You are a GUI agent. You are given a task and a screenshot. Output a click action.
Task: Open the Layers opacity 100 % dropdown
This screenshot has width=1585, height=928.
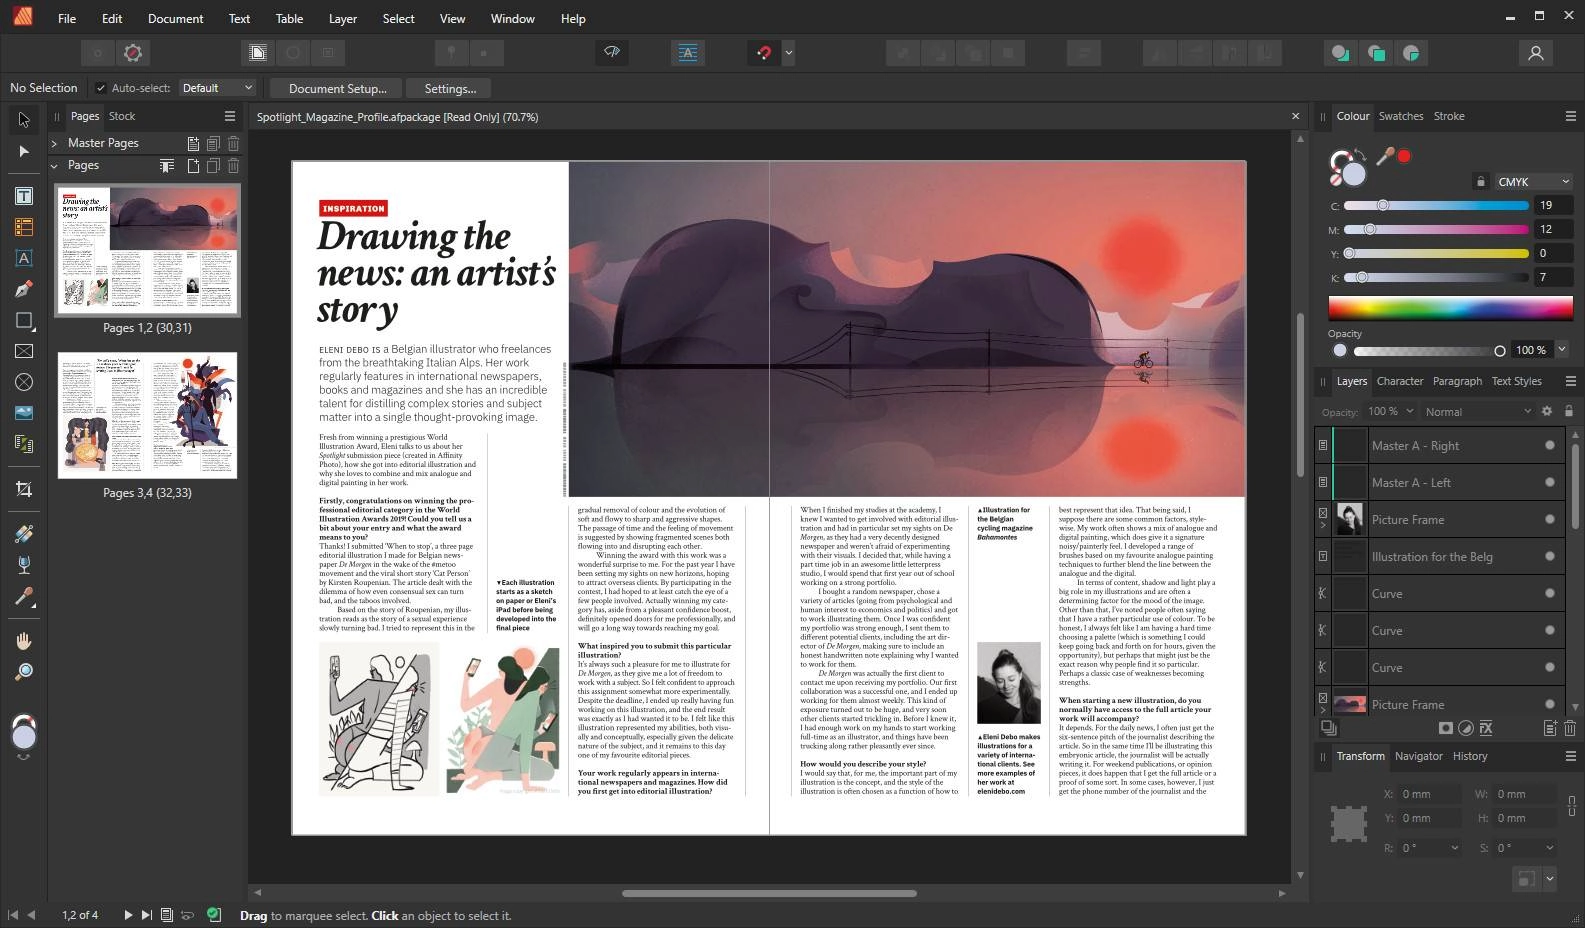click(x=1391, y=411)
